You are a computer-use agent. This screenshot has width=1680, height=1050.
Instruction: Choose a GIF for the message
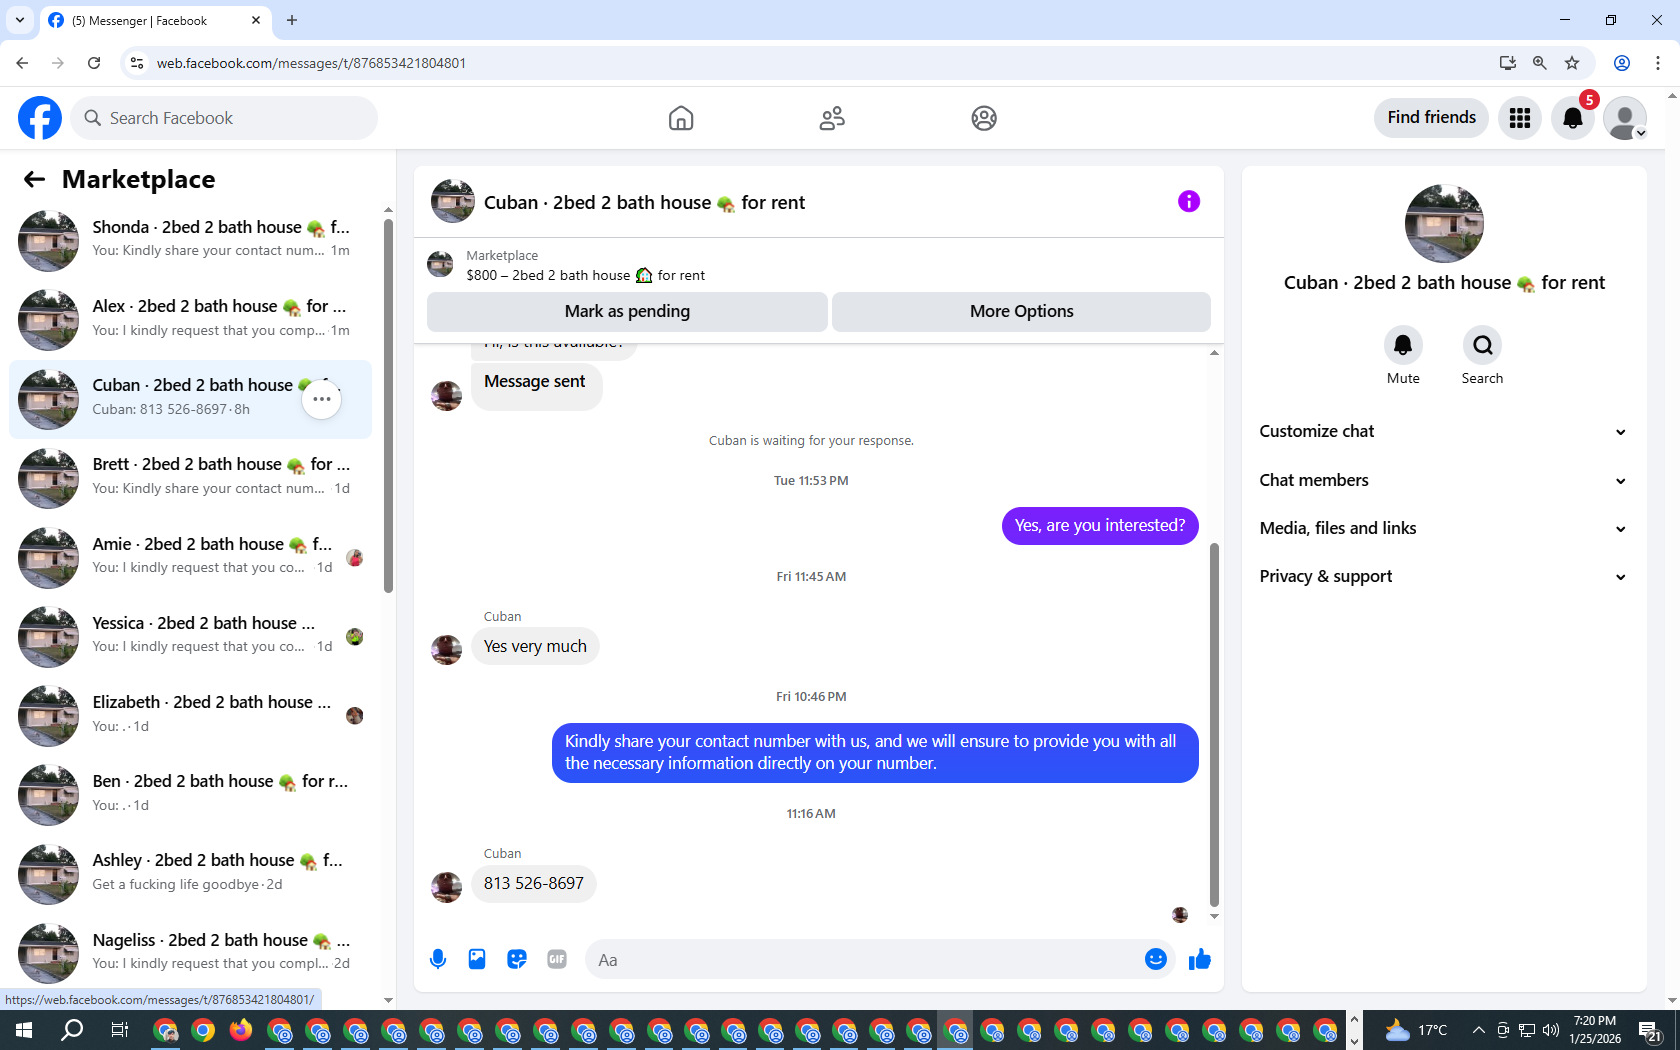[557, 960]
